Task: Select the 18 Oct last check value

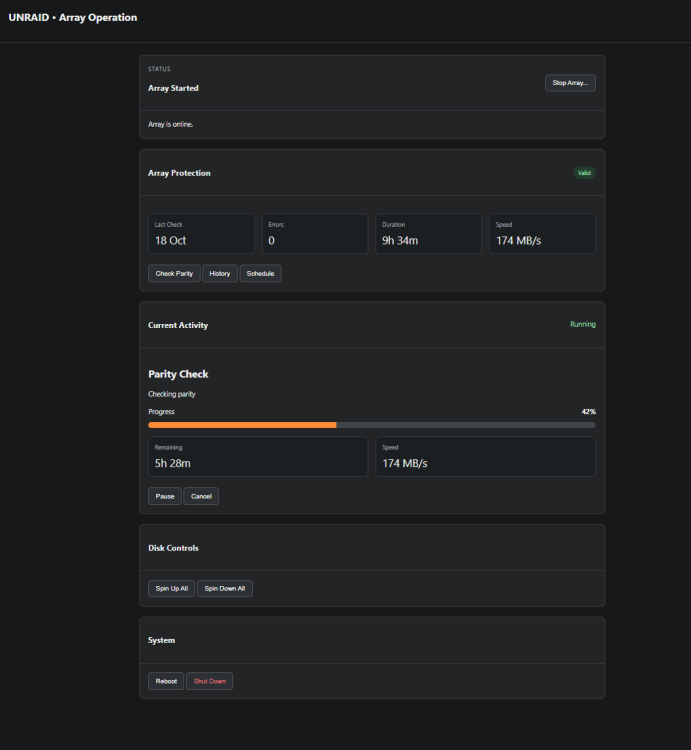Action: click(170, 241)
